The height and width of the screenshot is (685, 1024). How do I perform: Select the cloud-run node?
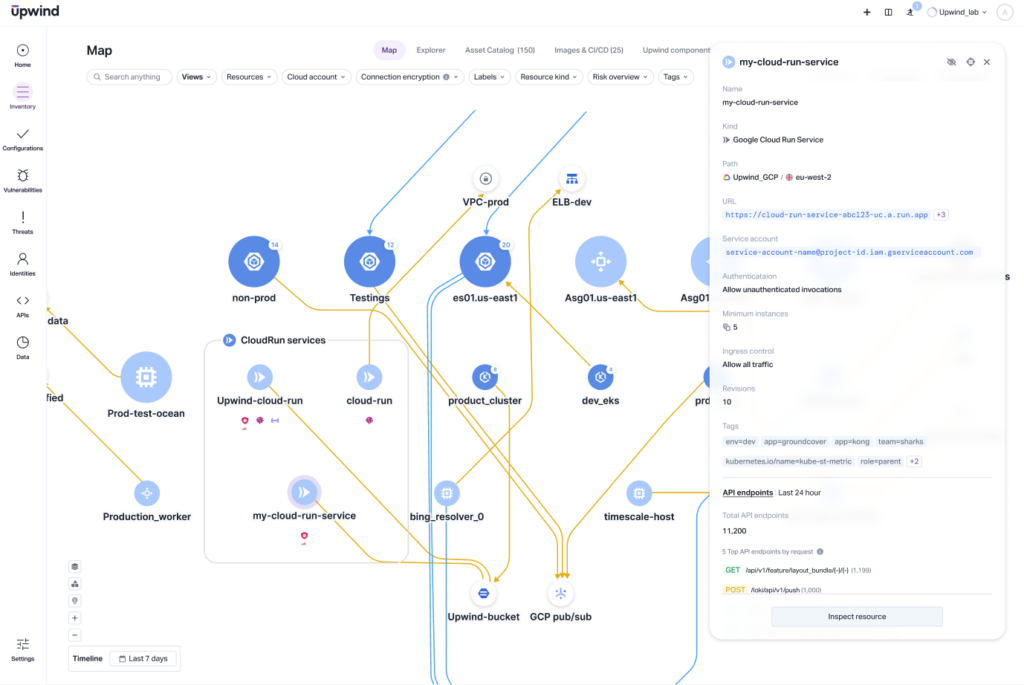tap(369, 377)
